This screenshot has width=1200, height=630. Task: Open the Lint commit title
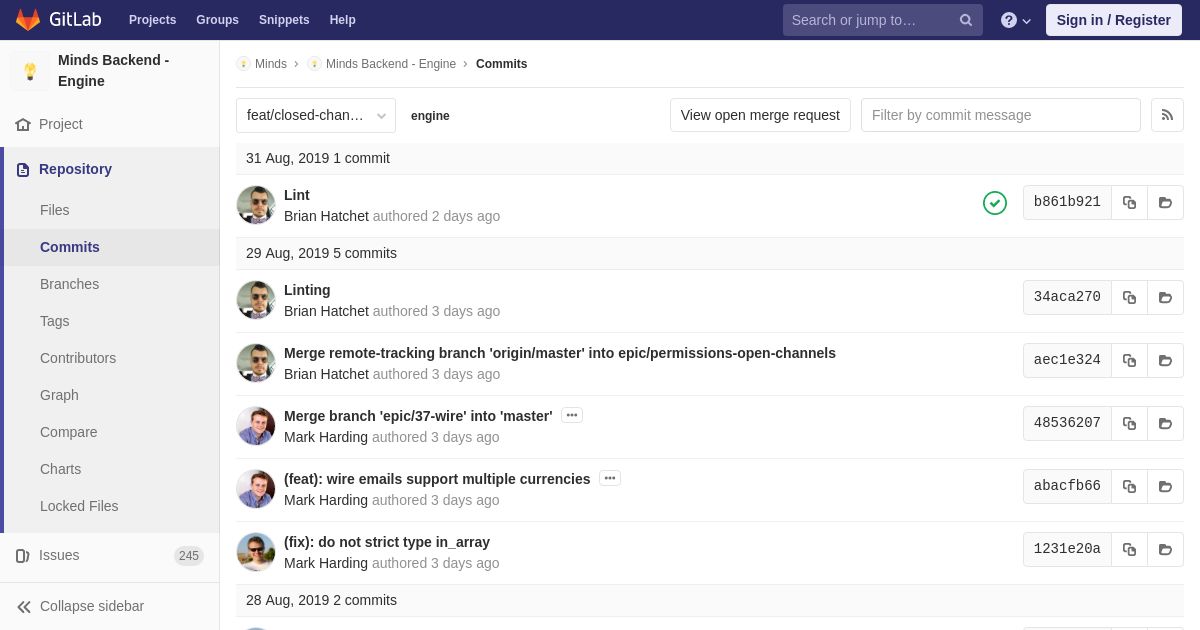click(297, 195)
